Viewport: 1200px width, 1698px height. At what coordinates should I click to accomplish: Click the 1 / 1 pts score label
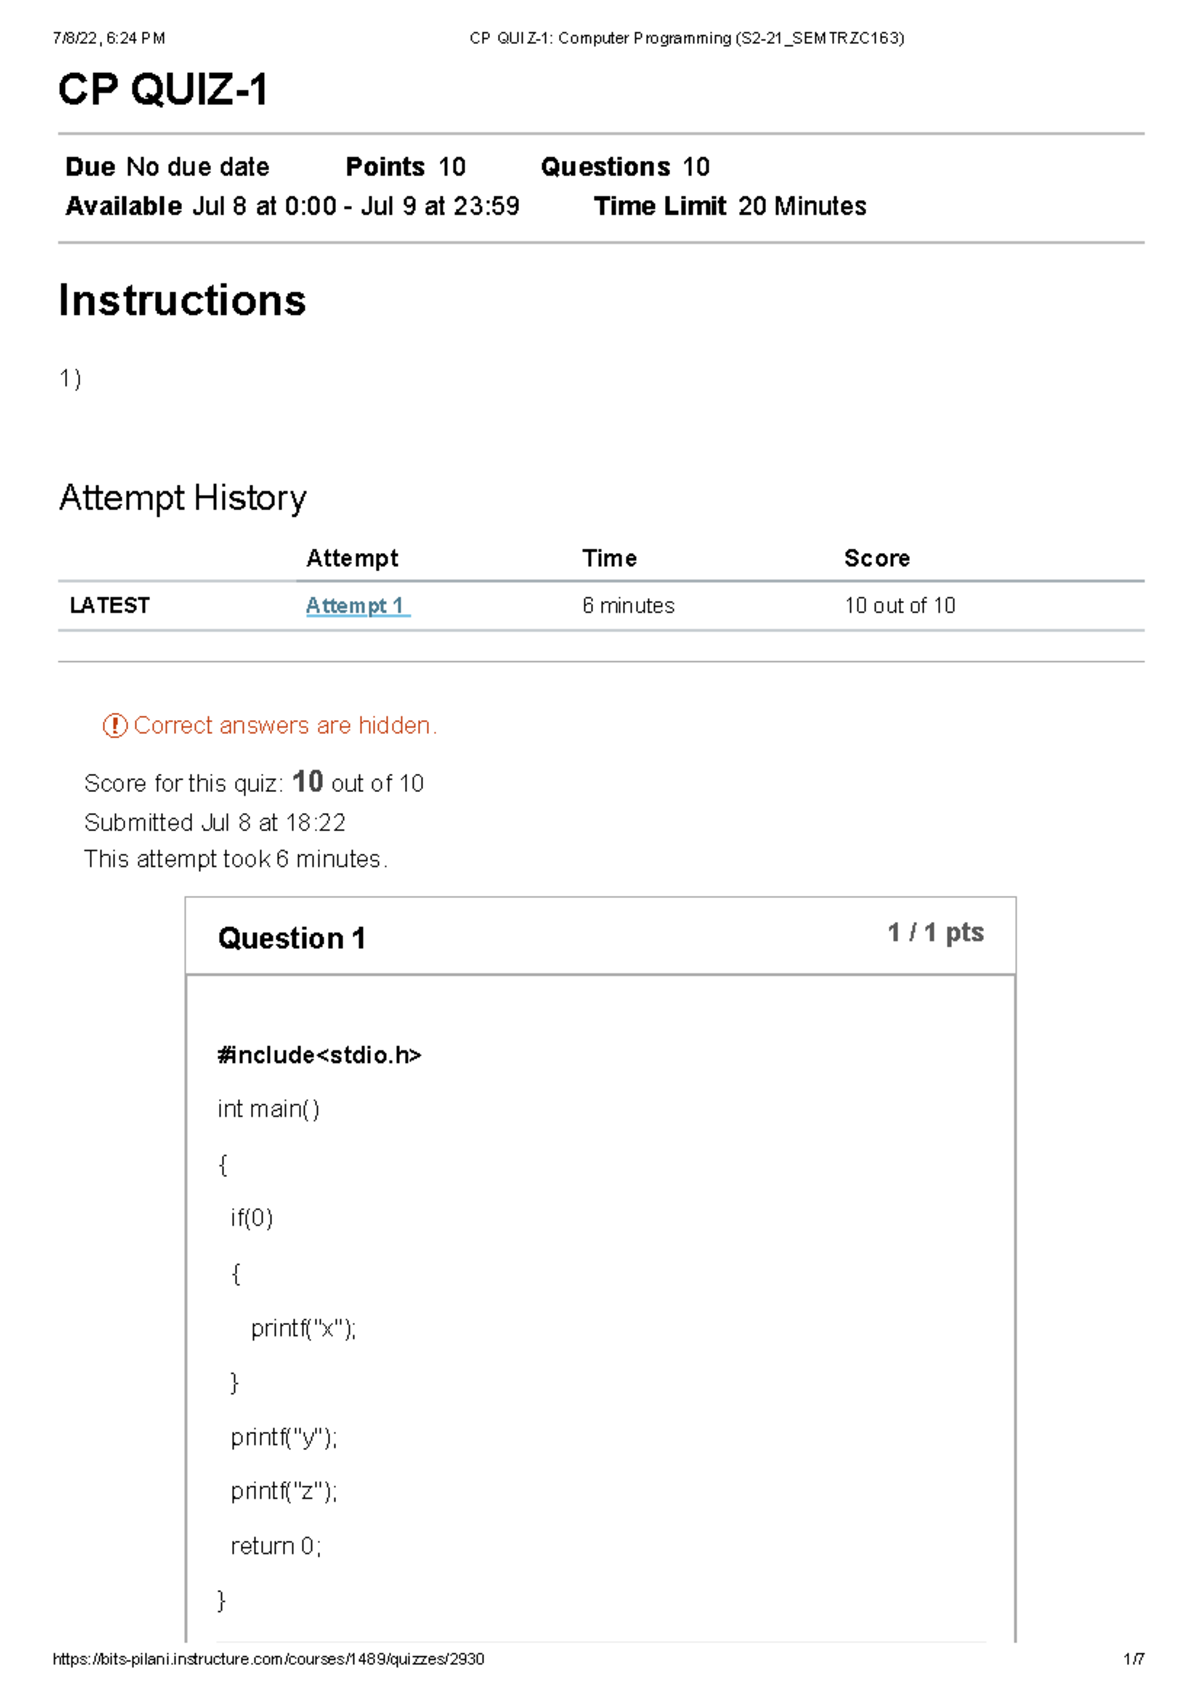(935, 933)
